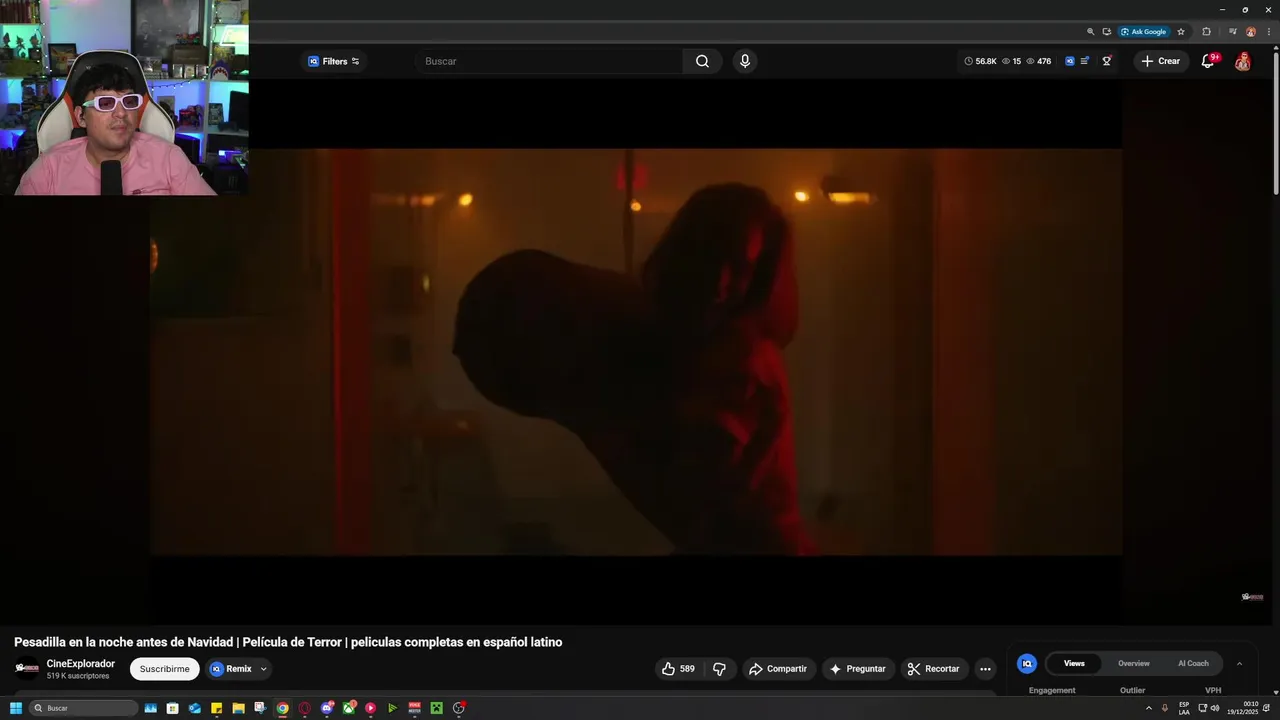Open Chrome profile avatar
The image size is (1280, 720).
pos(1251,31)
